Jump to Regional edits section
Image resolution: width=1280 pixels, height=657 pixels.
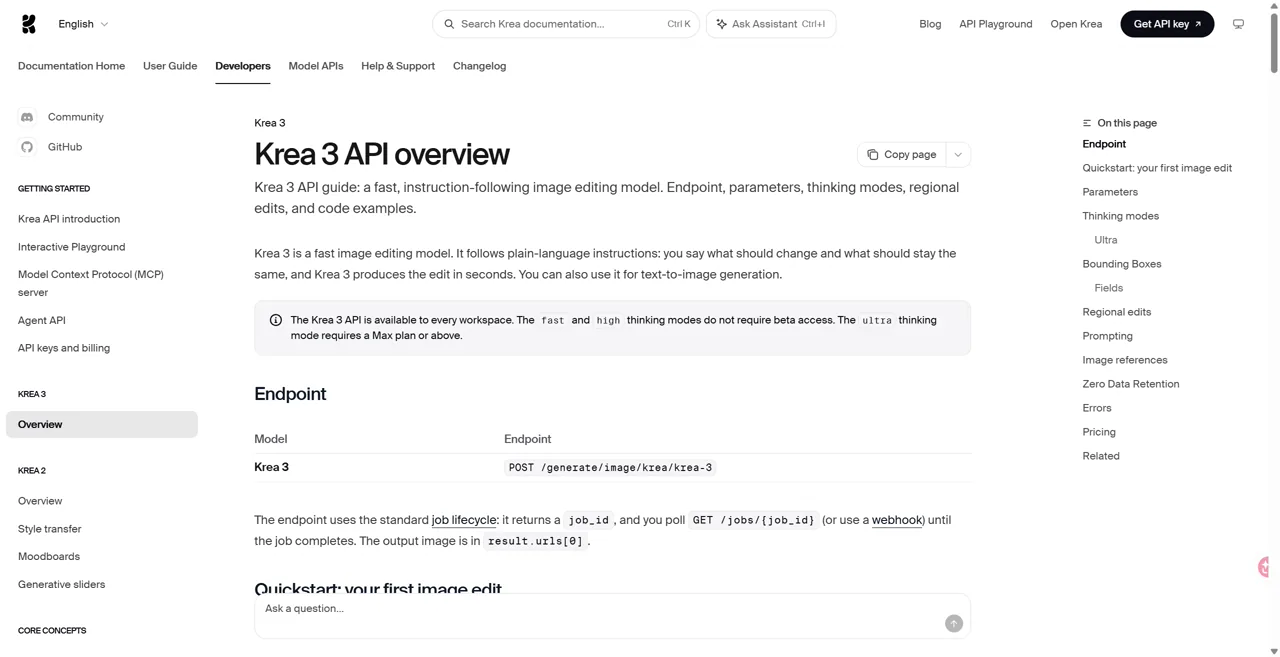coord(1116,312)
